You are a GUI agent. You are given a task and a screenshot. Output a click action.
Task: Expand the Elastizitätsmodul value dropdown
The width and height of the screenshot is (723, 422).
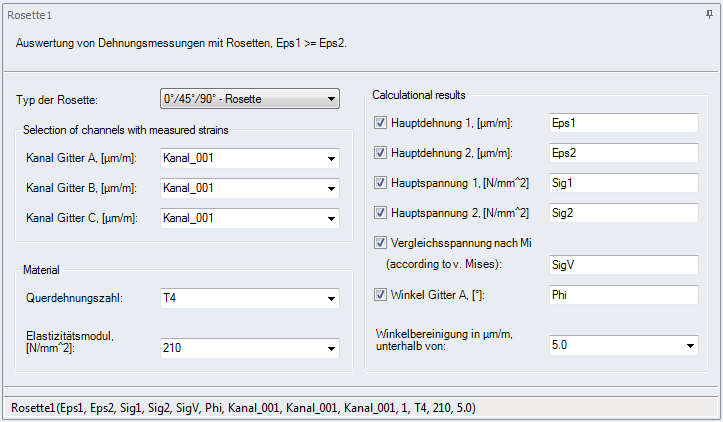pyautogui.click(x=330, y=348)
